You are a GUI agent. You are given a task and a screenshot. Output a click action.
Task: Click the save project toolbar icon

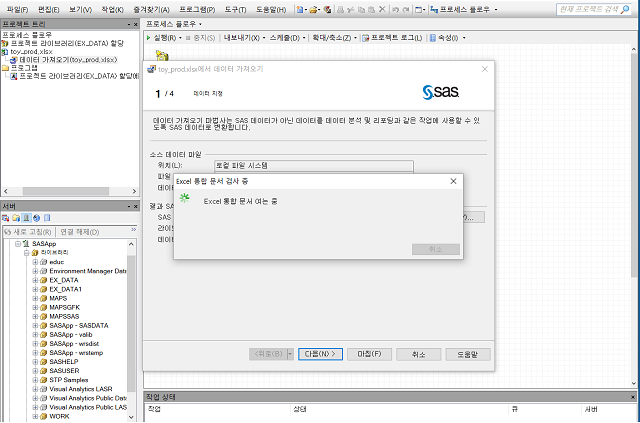[327, 9]
